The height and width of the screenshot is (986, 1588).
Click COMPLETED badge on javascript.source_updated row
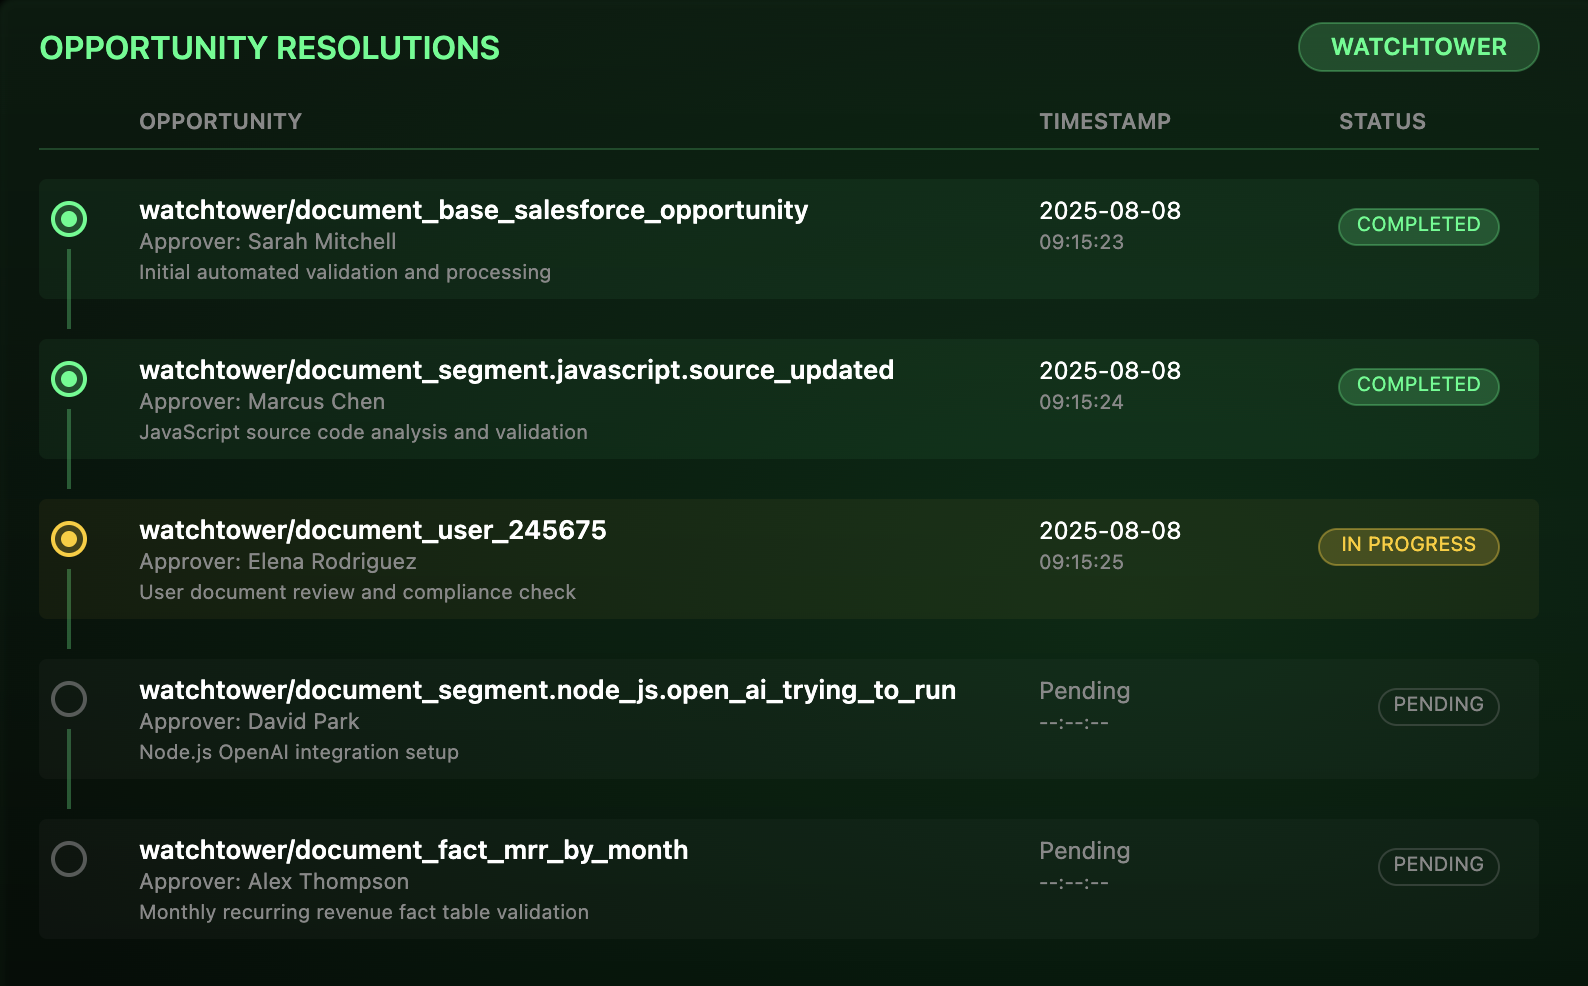[x=1417, y=386]
